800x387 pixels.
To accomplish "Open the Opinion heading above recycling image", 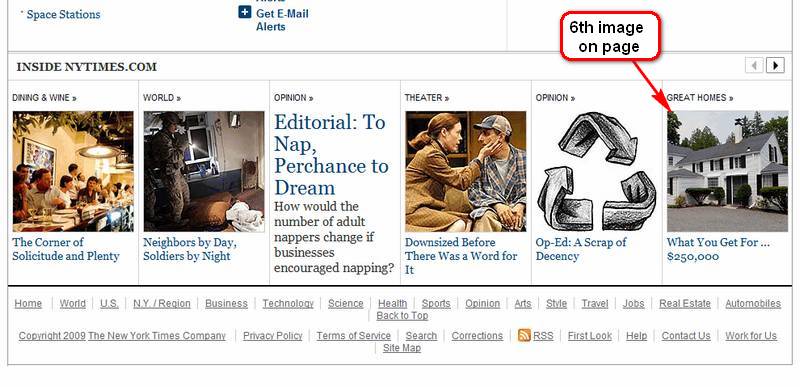I will point(555,98).
